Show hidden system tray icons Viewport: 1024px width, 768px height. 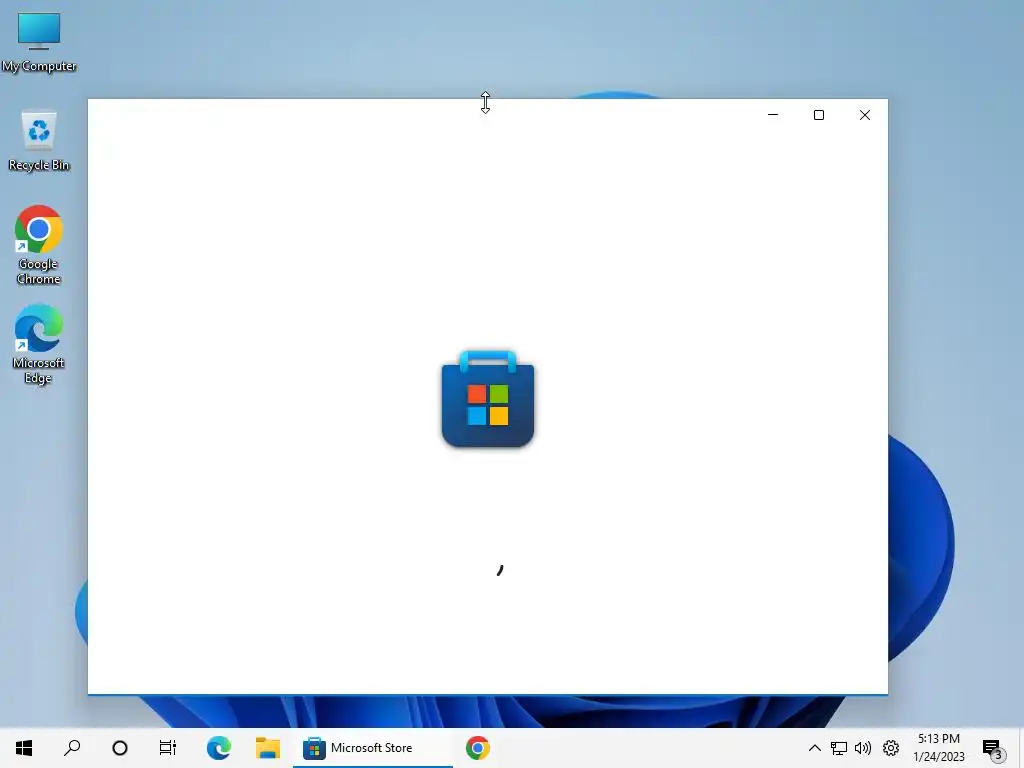[x=814, y=748]
